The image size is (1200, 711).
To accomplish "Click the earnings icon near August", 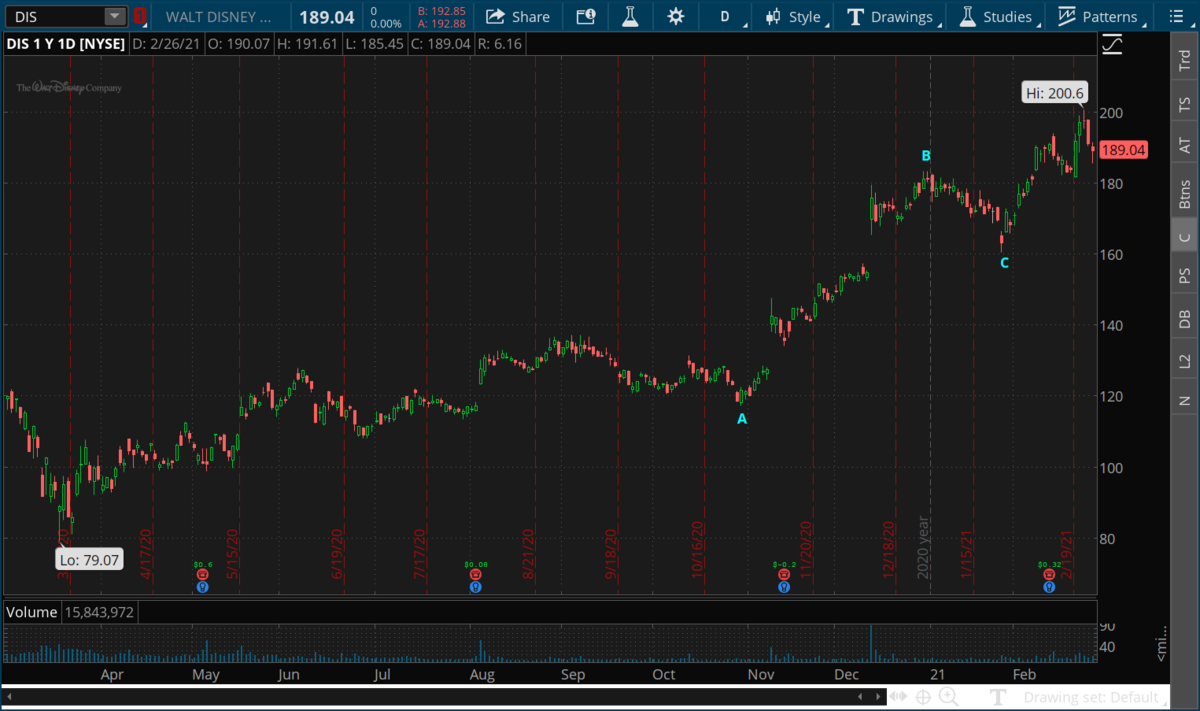I will [476, 576].
